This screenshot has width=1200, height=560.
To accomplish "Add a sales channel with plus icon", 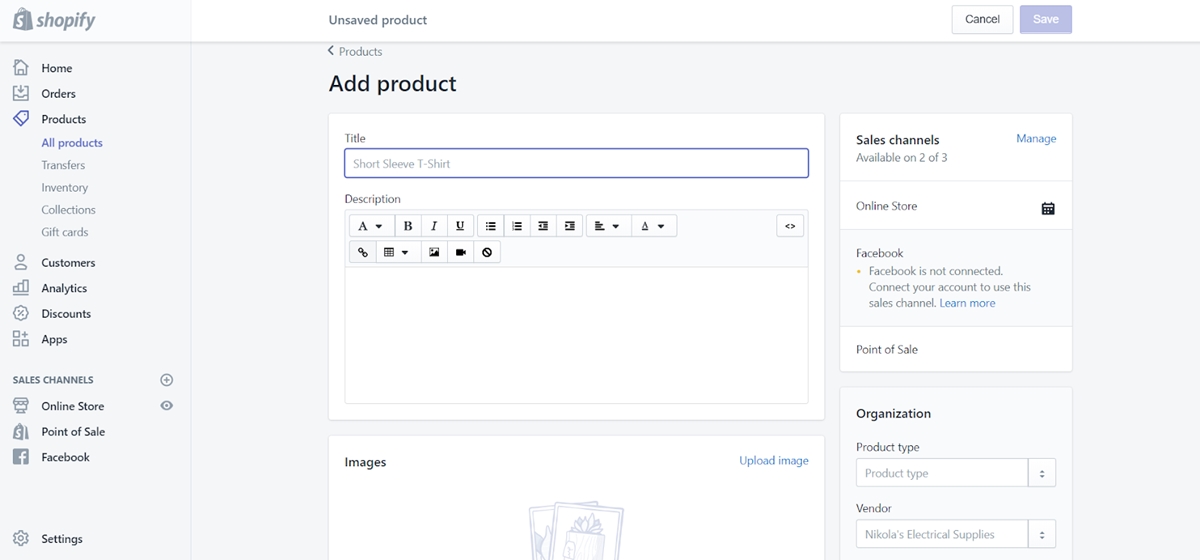I will coord(167,380).
